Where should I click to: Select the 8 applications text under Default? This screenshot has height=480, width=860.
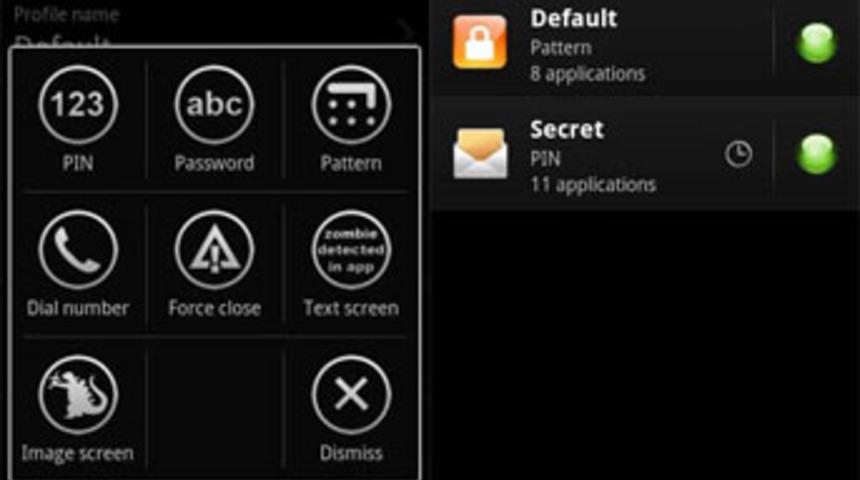[587, 74]
